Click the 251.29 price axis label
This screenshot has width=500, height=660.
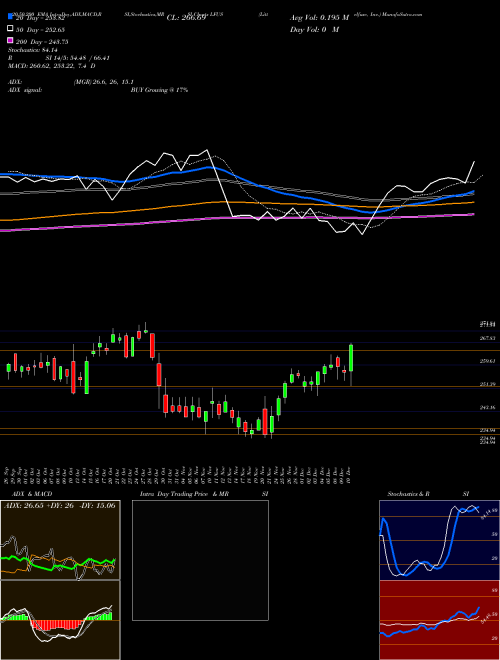(487, 384)
